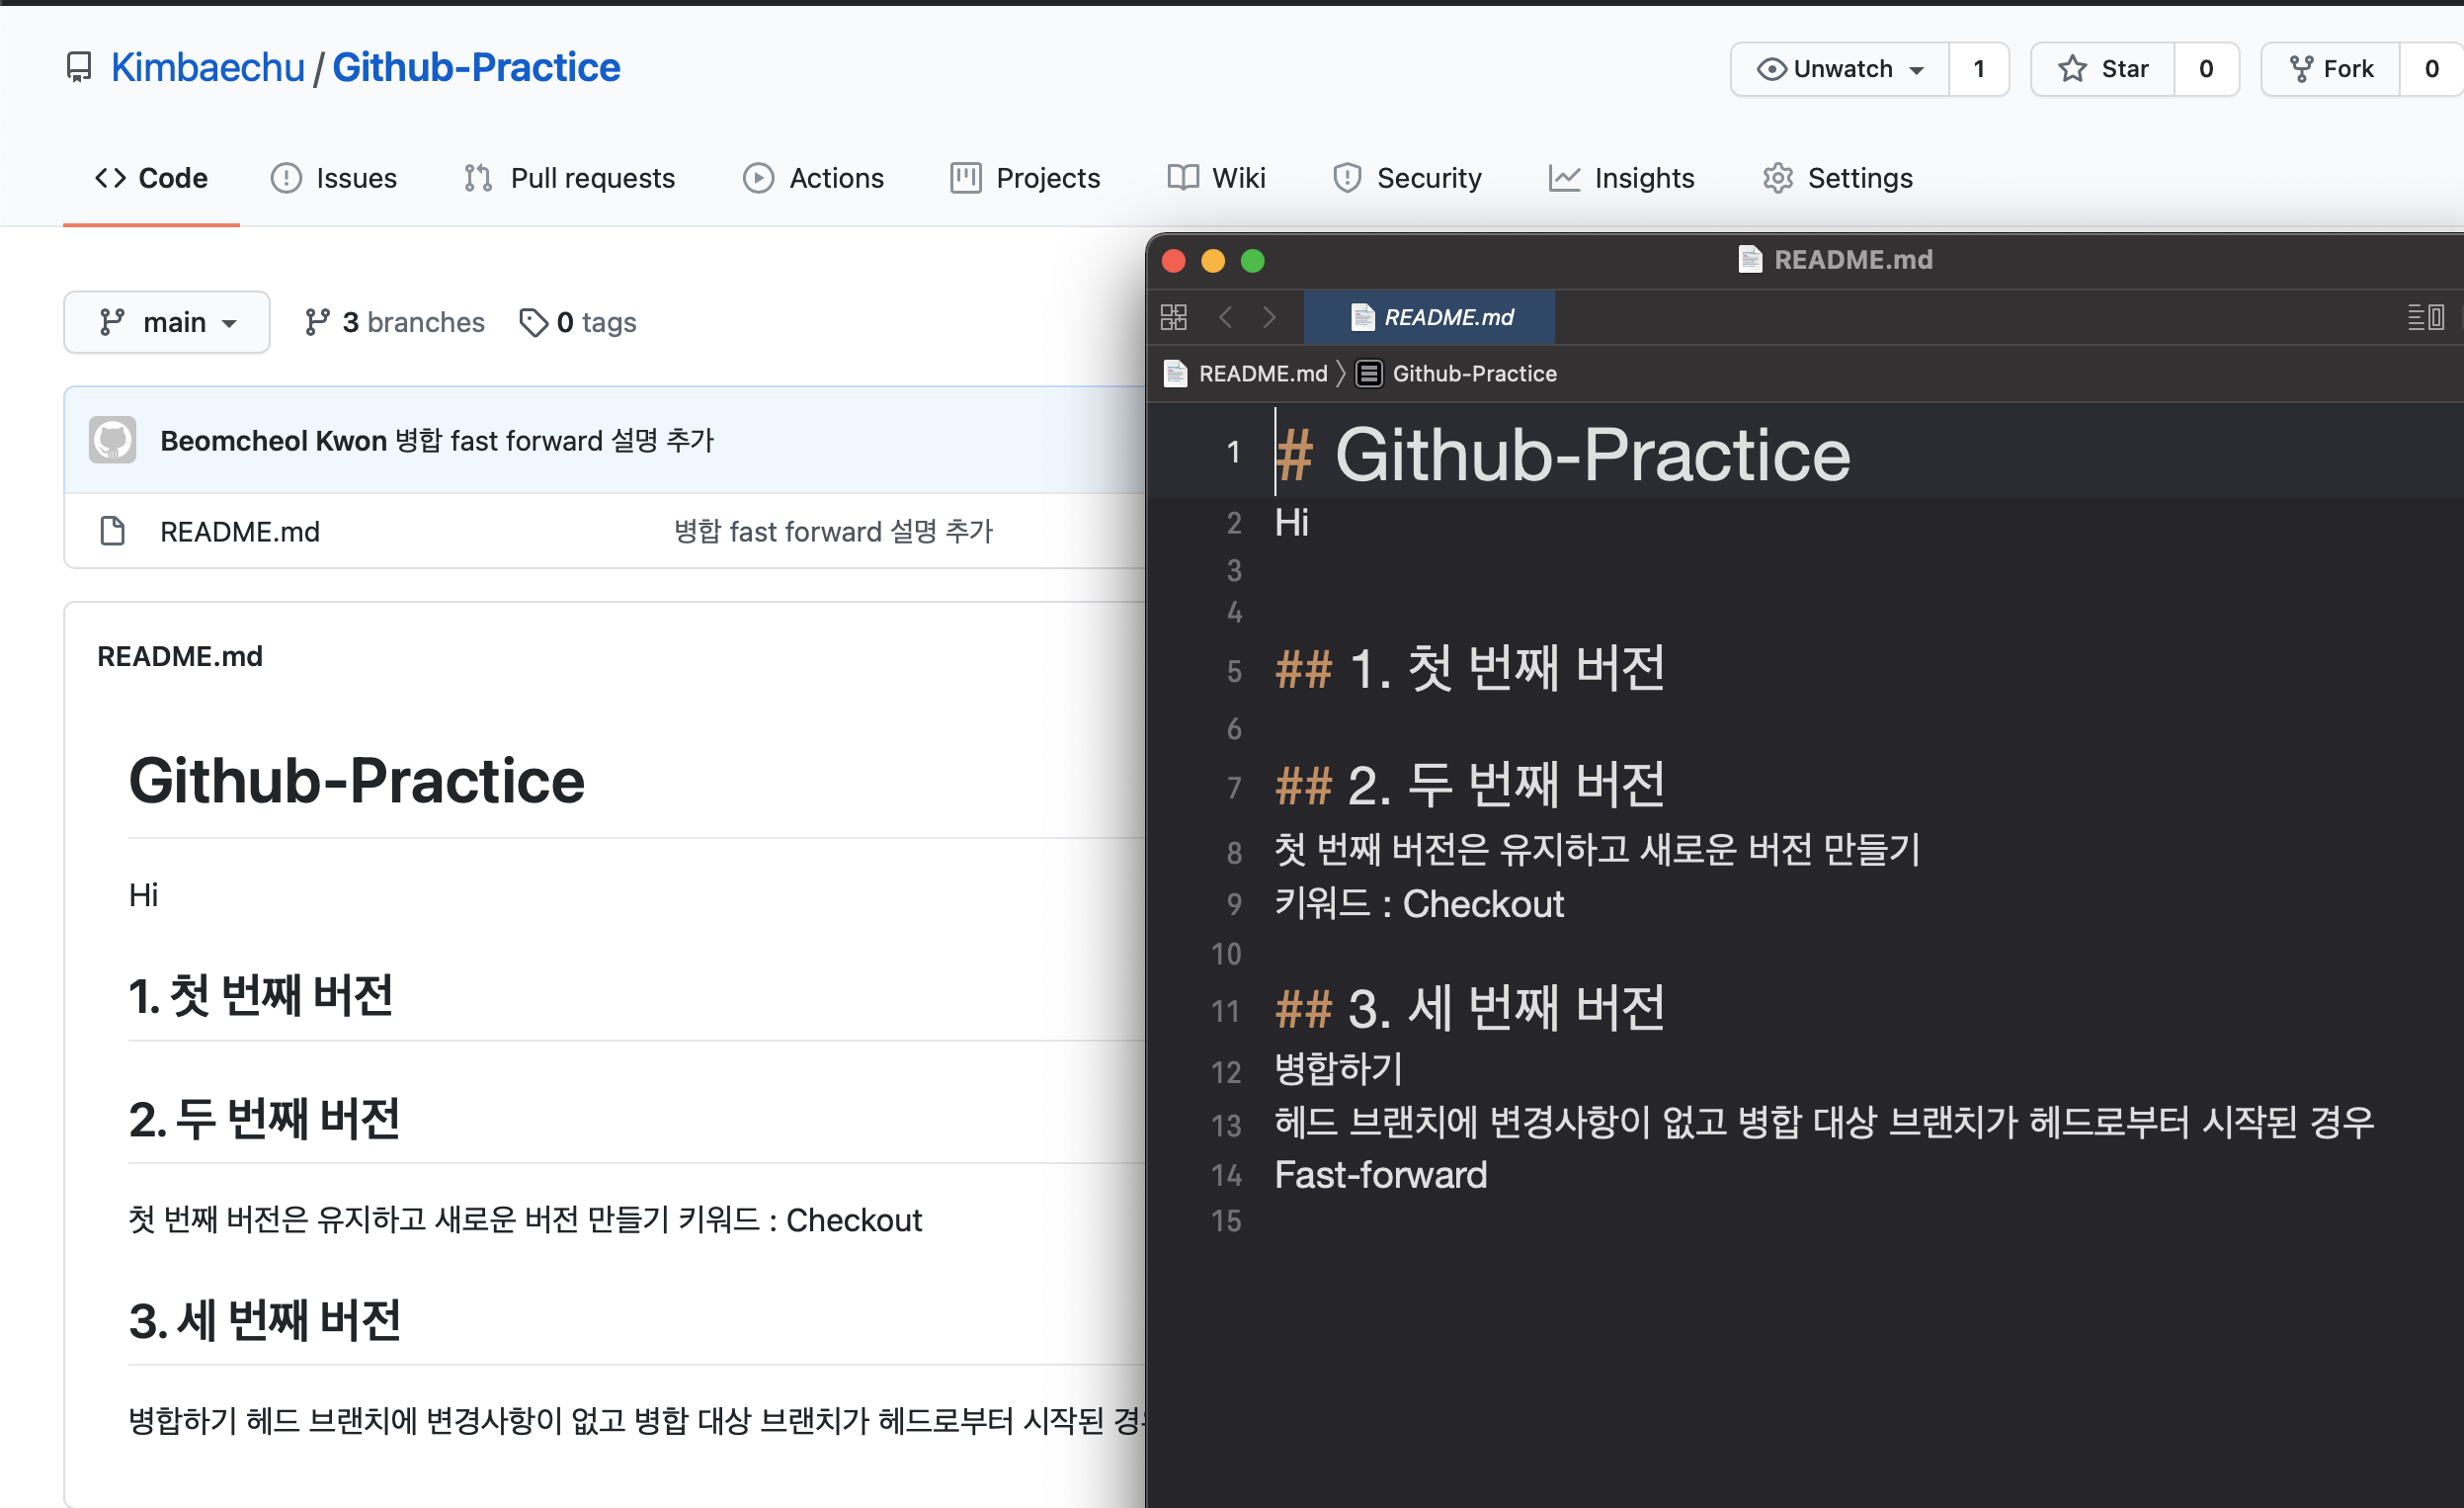Open the Unwatch notifications dropdown
2464x1508 pixels.
(x=1840, y=69)
